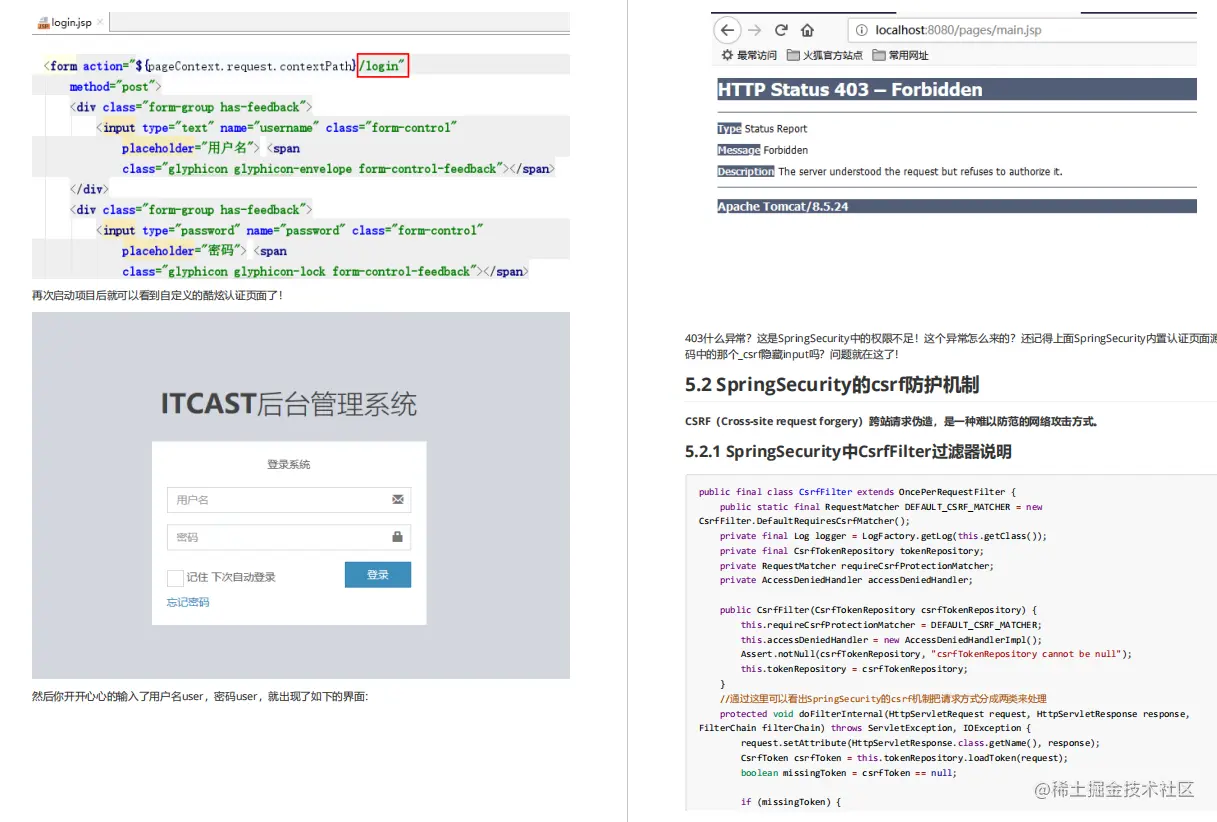Click the gear icon beside 最常访问

coord(727,55)
